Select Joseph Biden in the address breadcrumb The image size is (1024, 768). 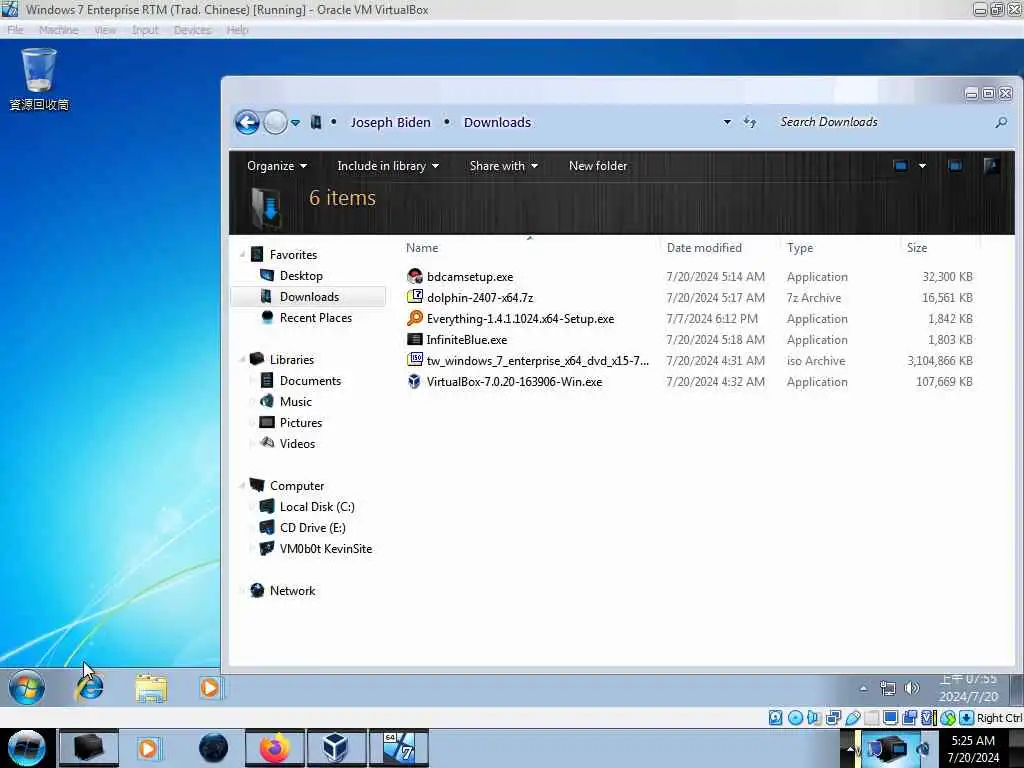[x=391, y=122]
